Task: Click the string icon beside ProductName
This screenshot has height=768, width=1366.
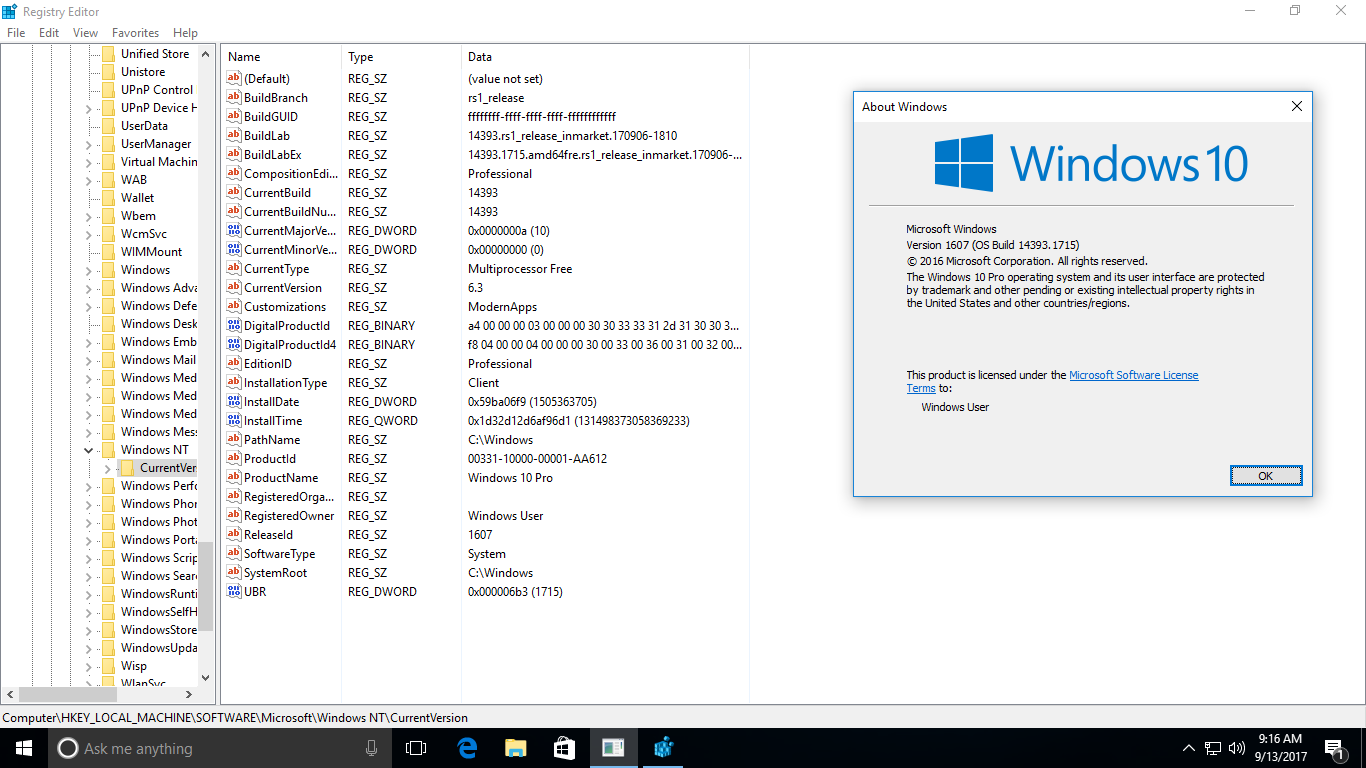Action: pyautogui.click(x=234, y=478)
